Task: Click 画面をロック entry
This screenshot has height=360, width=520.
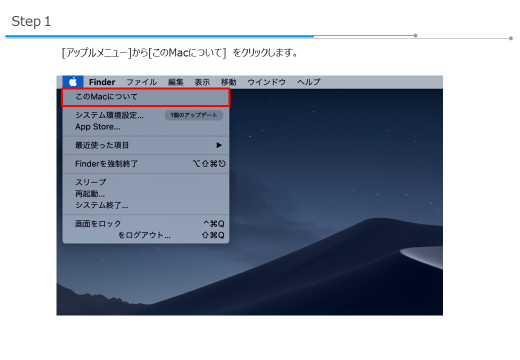Action: [x=146, y=224]
